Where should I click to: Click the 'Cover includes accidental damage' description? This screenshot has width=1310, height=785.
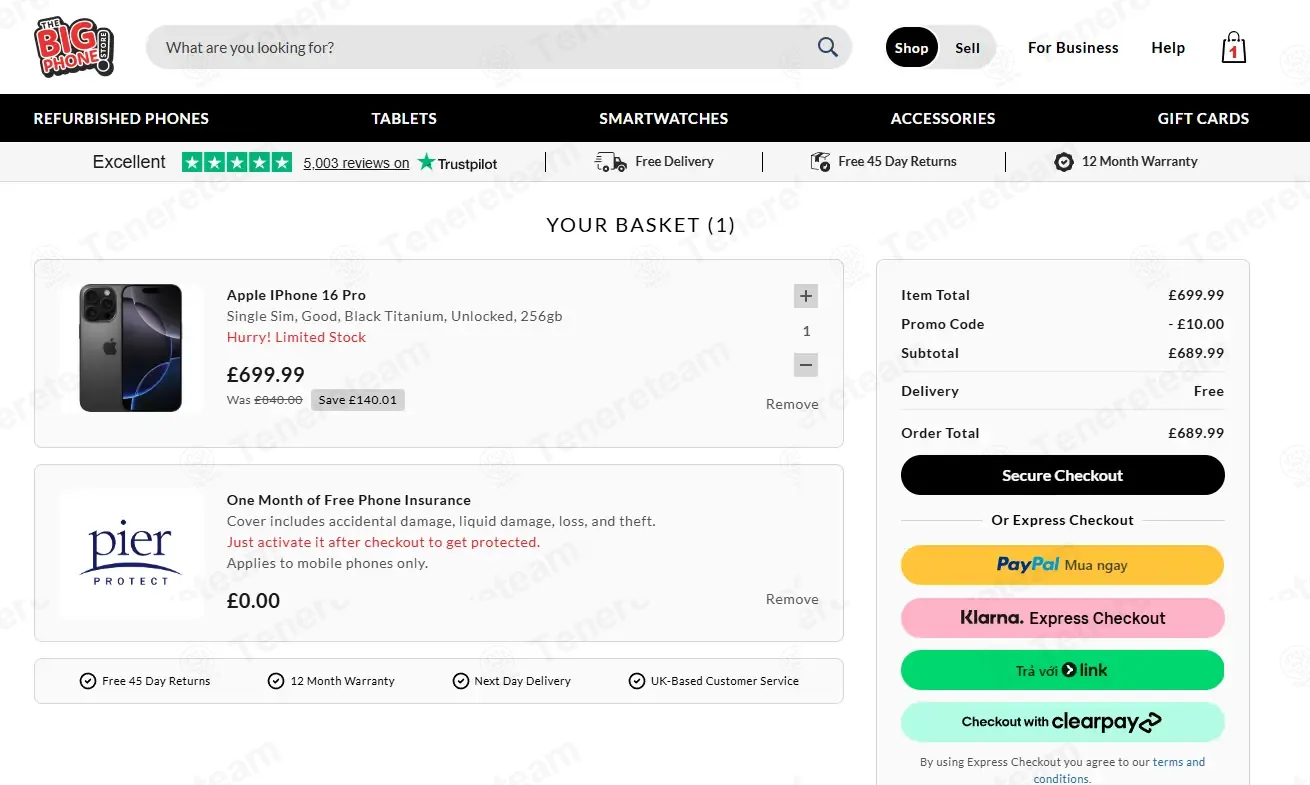(441, 521)
